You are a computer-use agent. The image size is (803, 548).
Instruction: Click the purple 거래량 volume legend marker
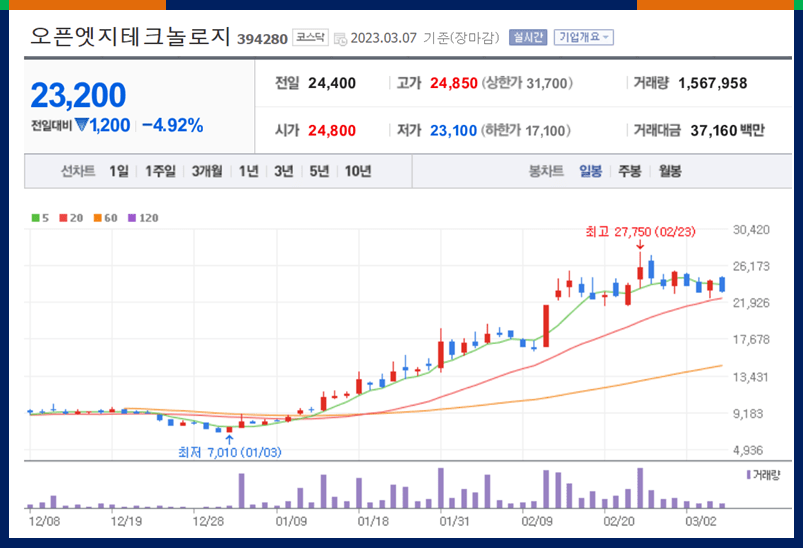coord(748,475)
